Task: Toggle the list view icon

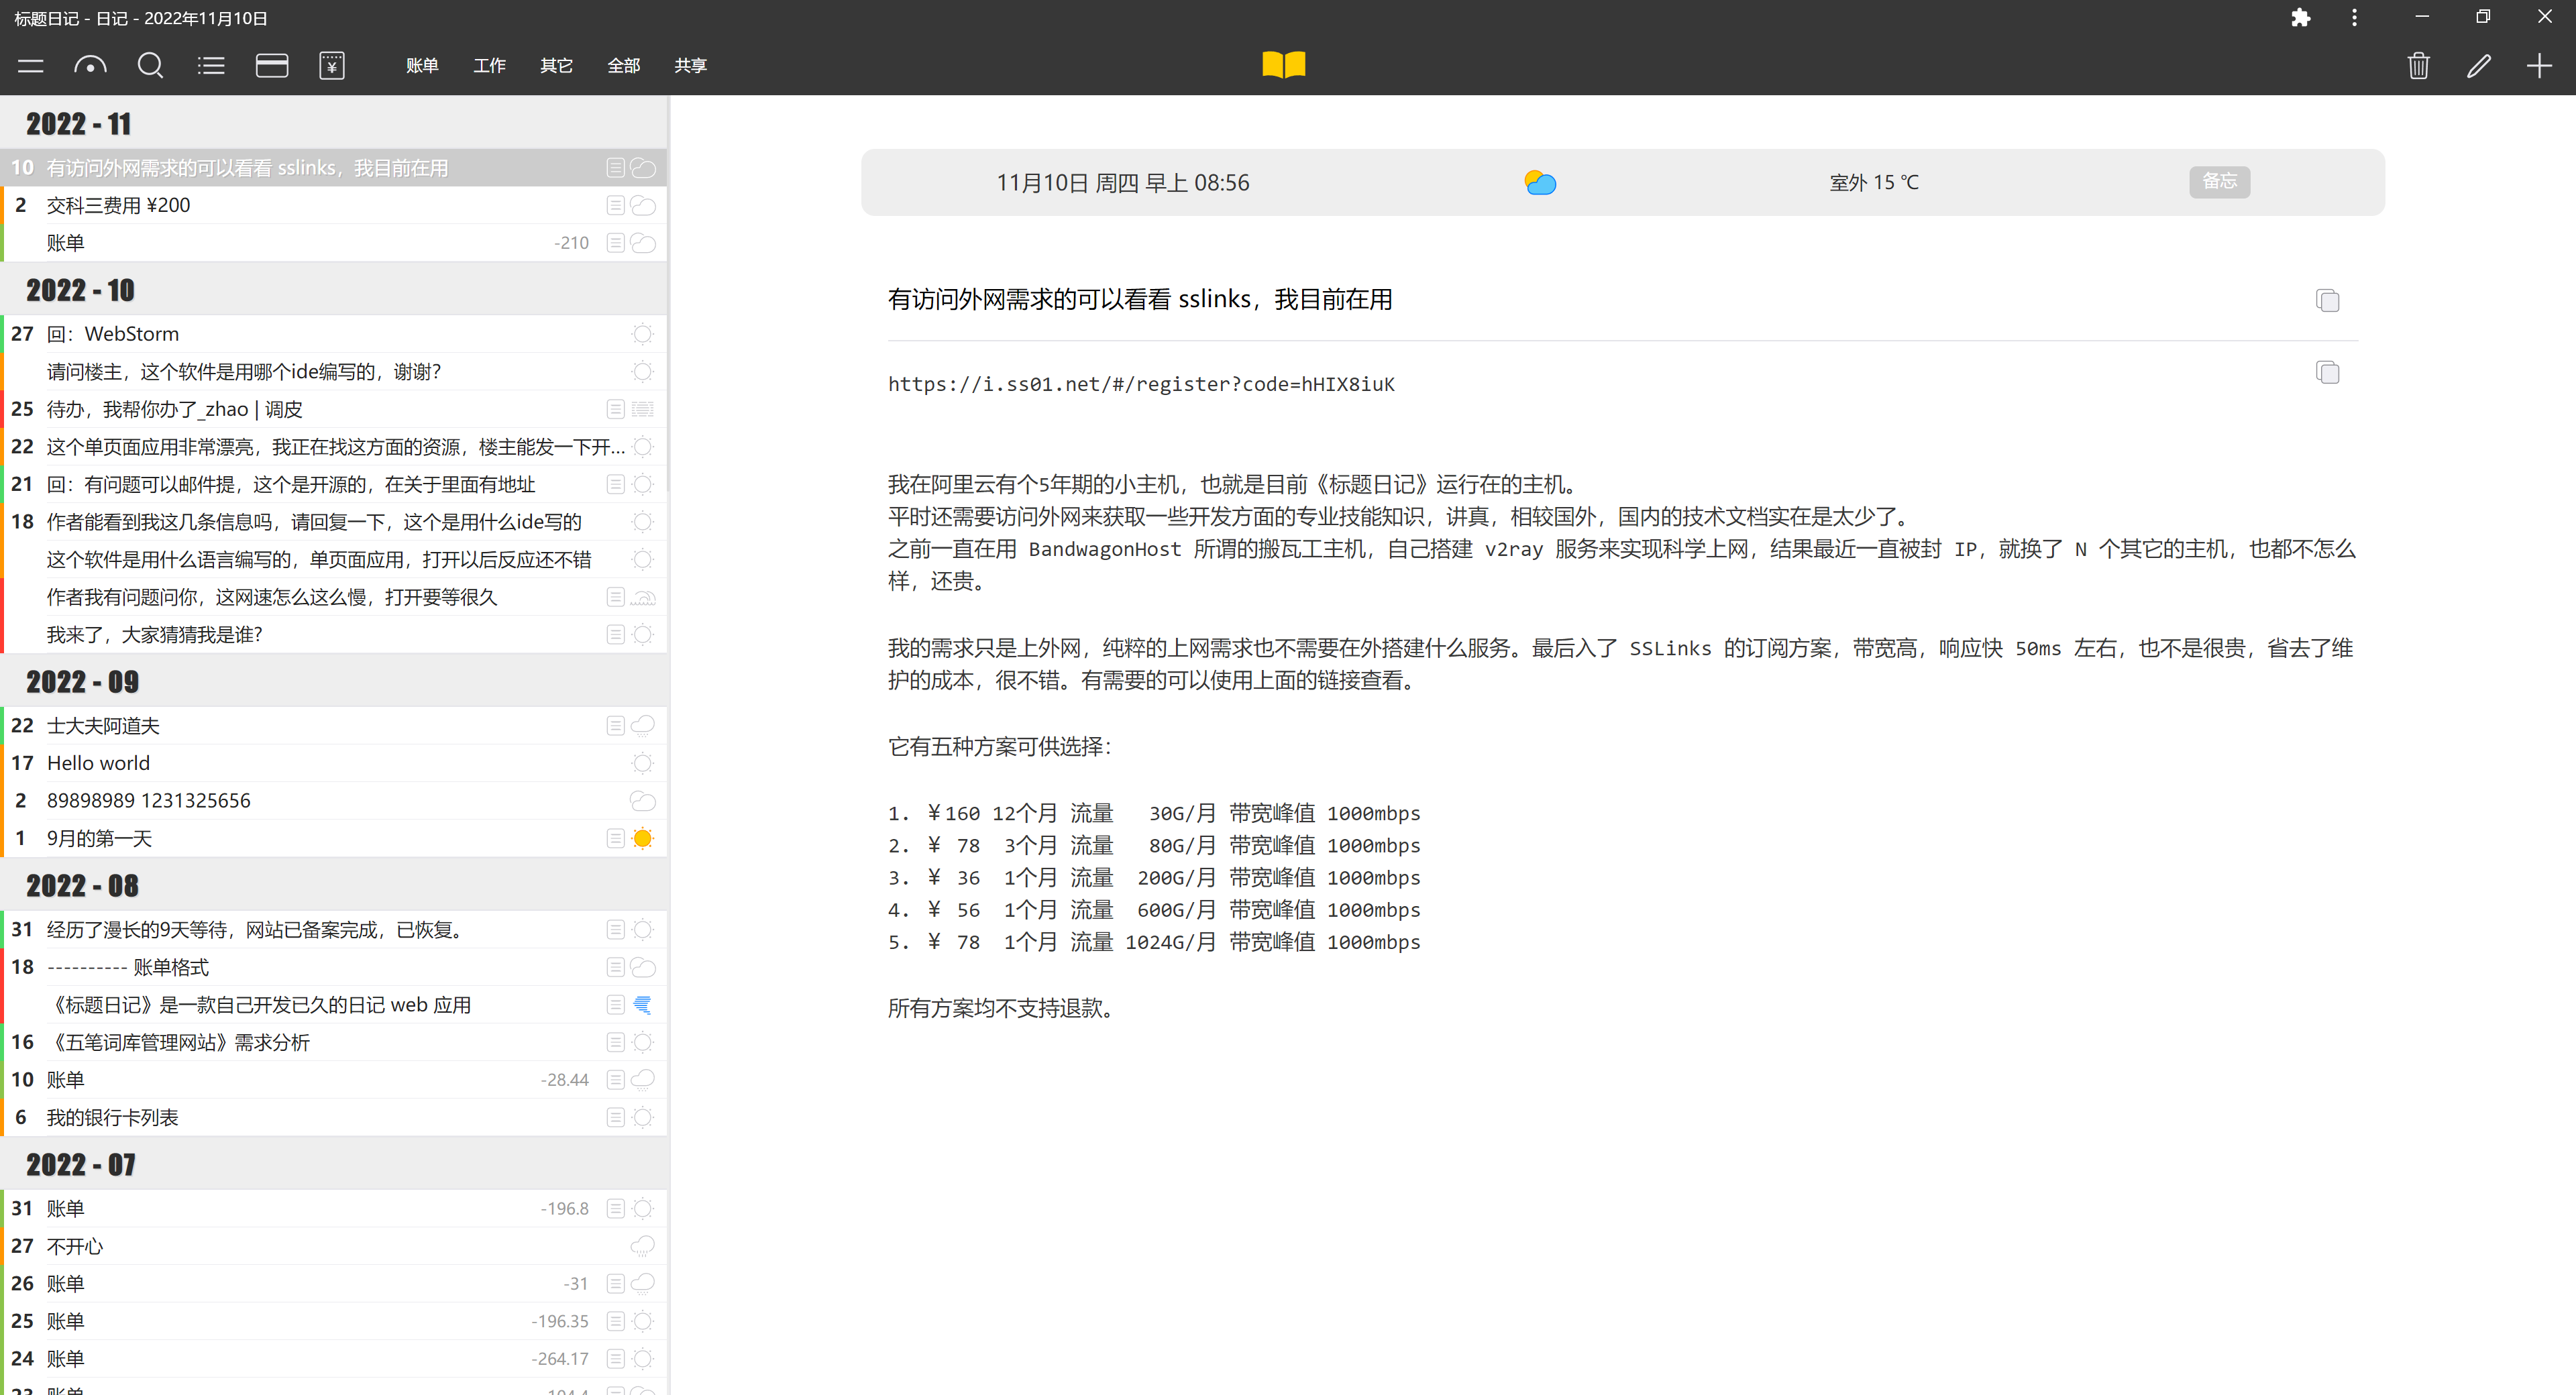Action: [x=211, y=66]
